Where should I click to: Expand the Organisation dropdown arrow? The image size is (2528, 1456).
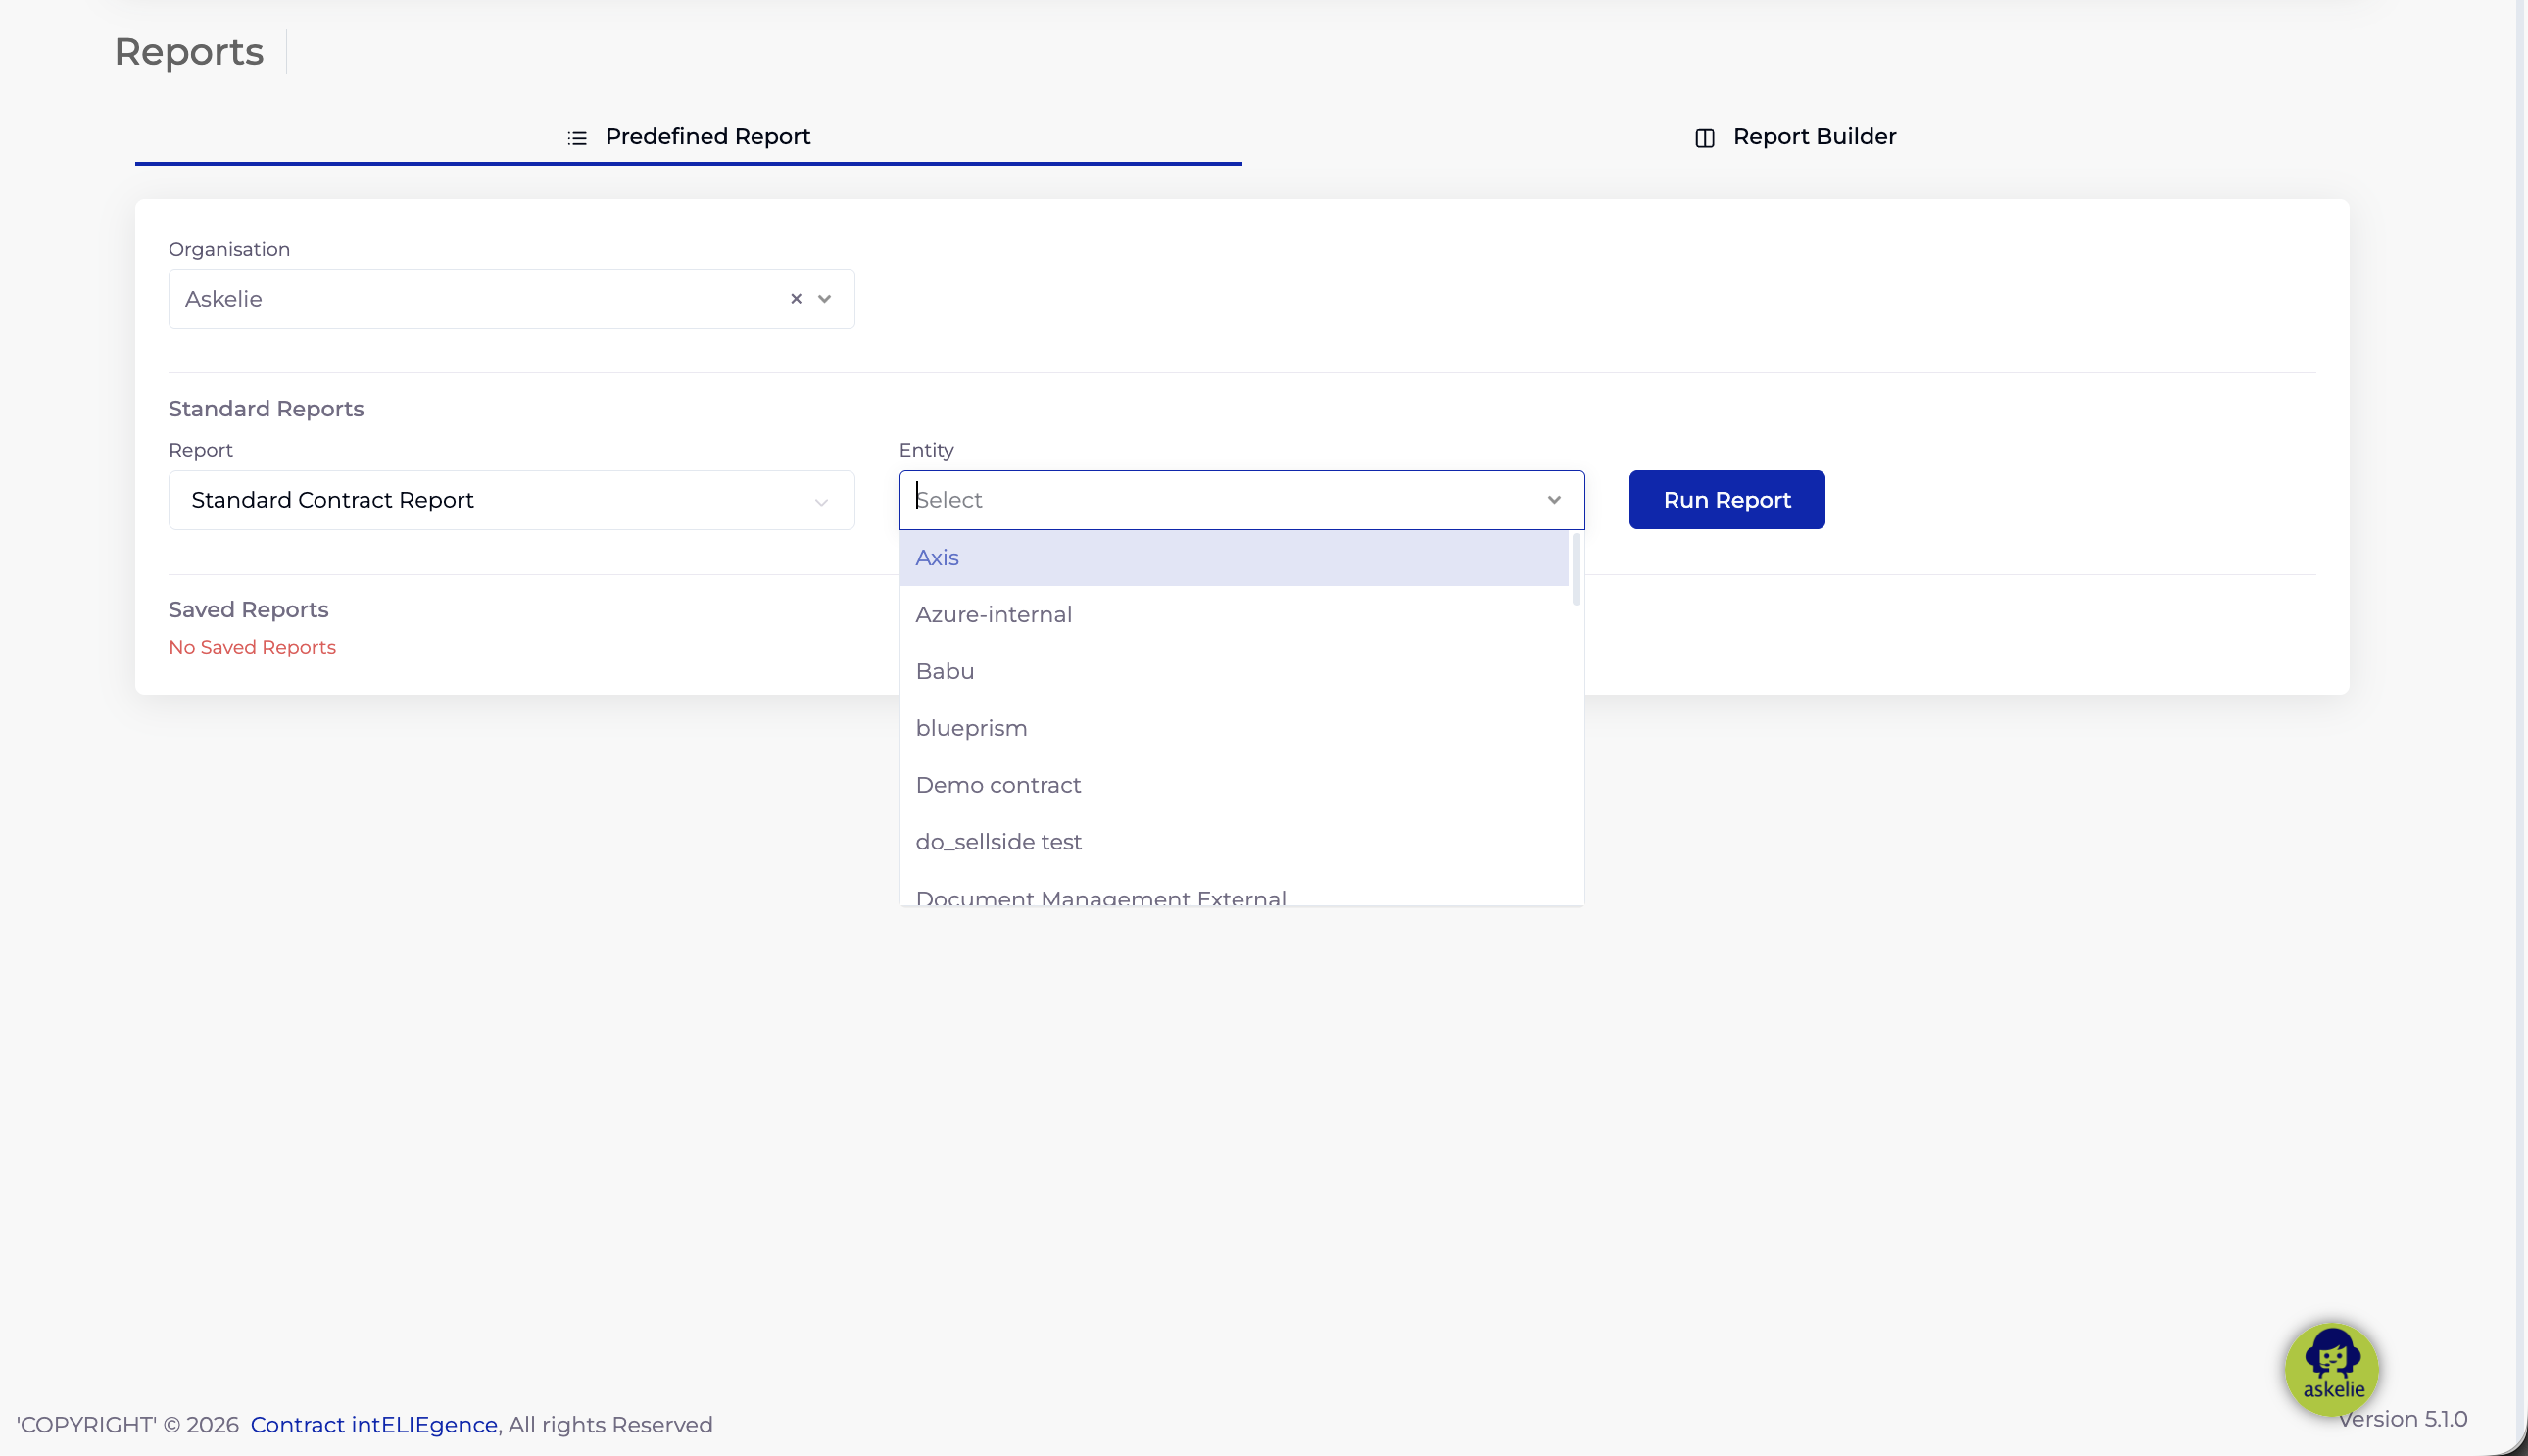coord(825,299)
